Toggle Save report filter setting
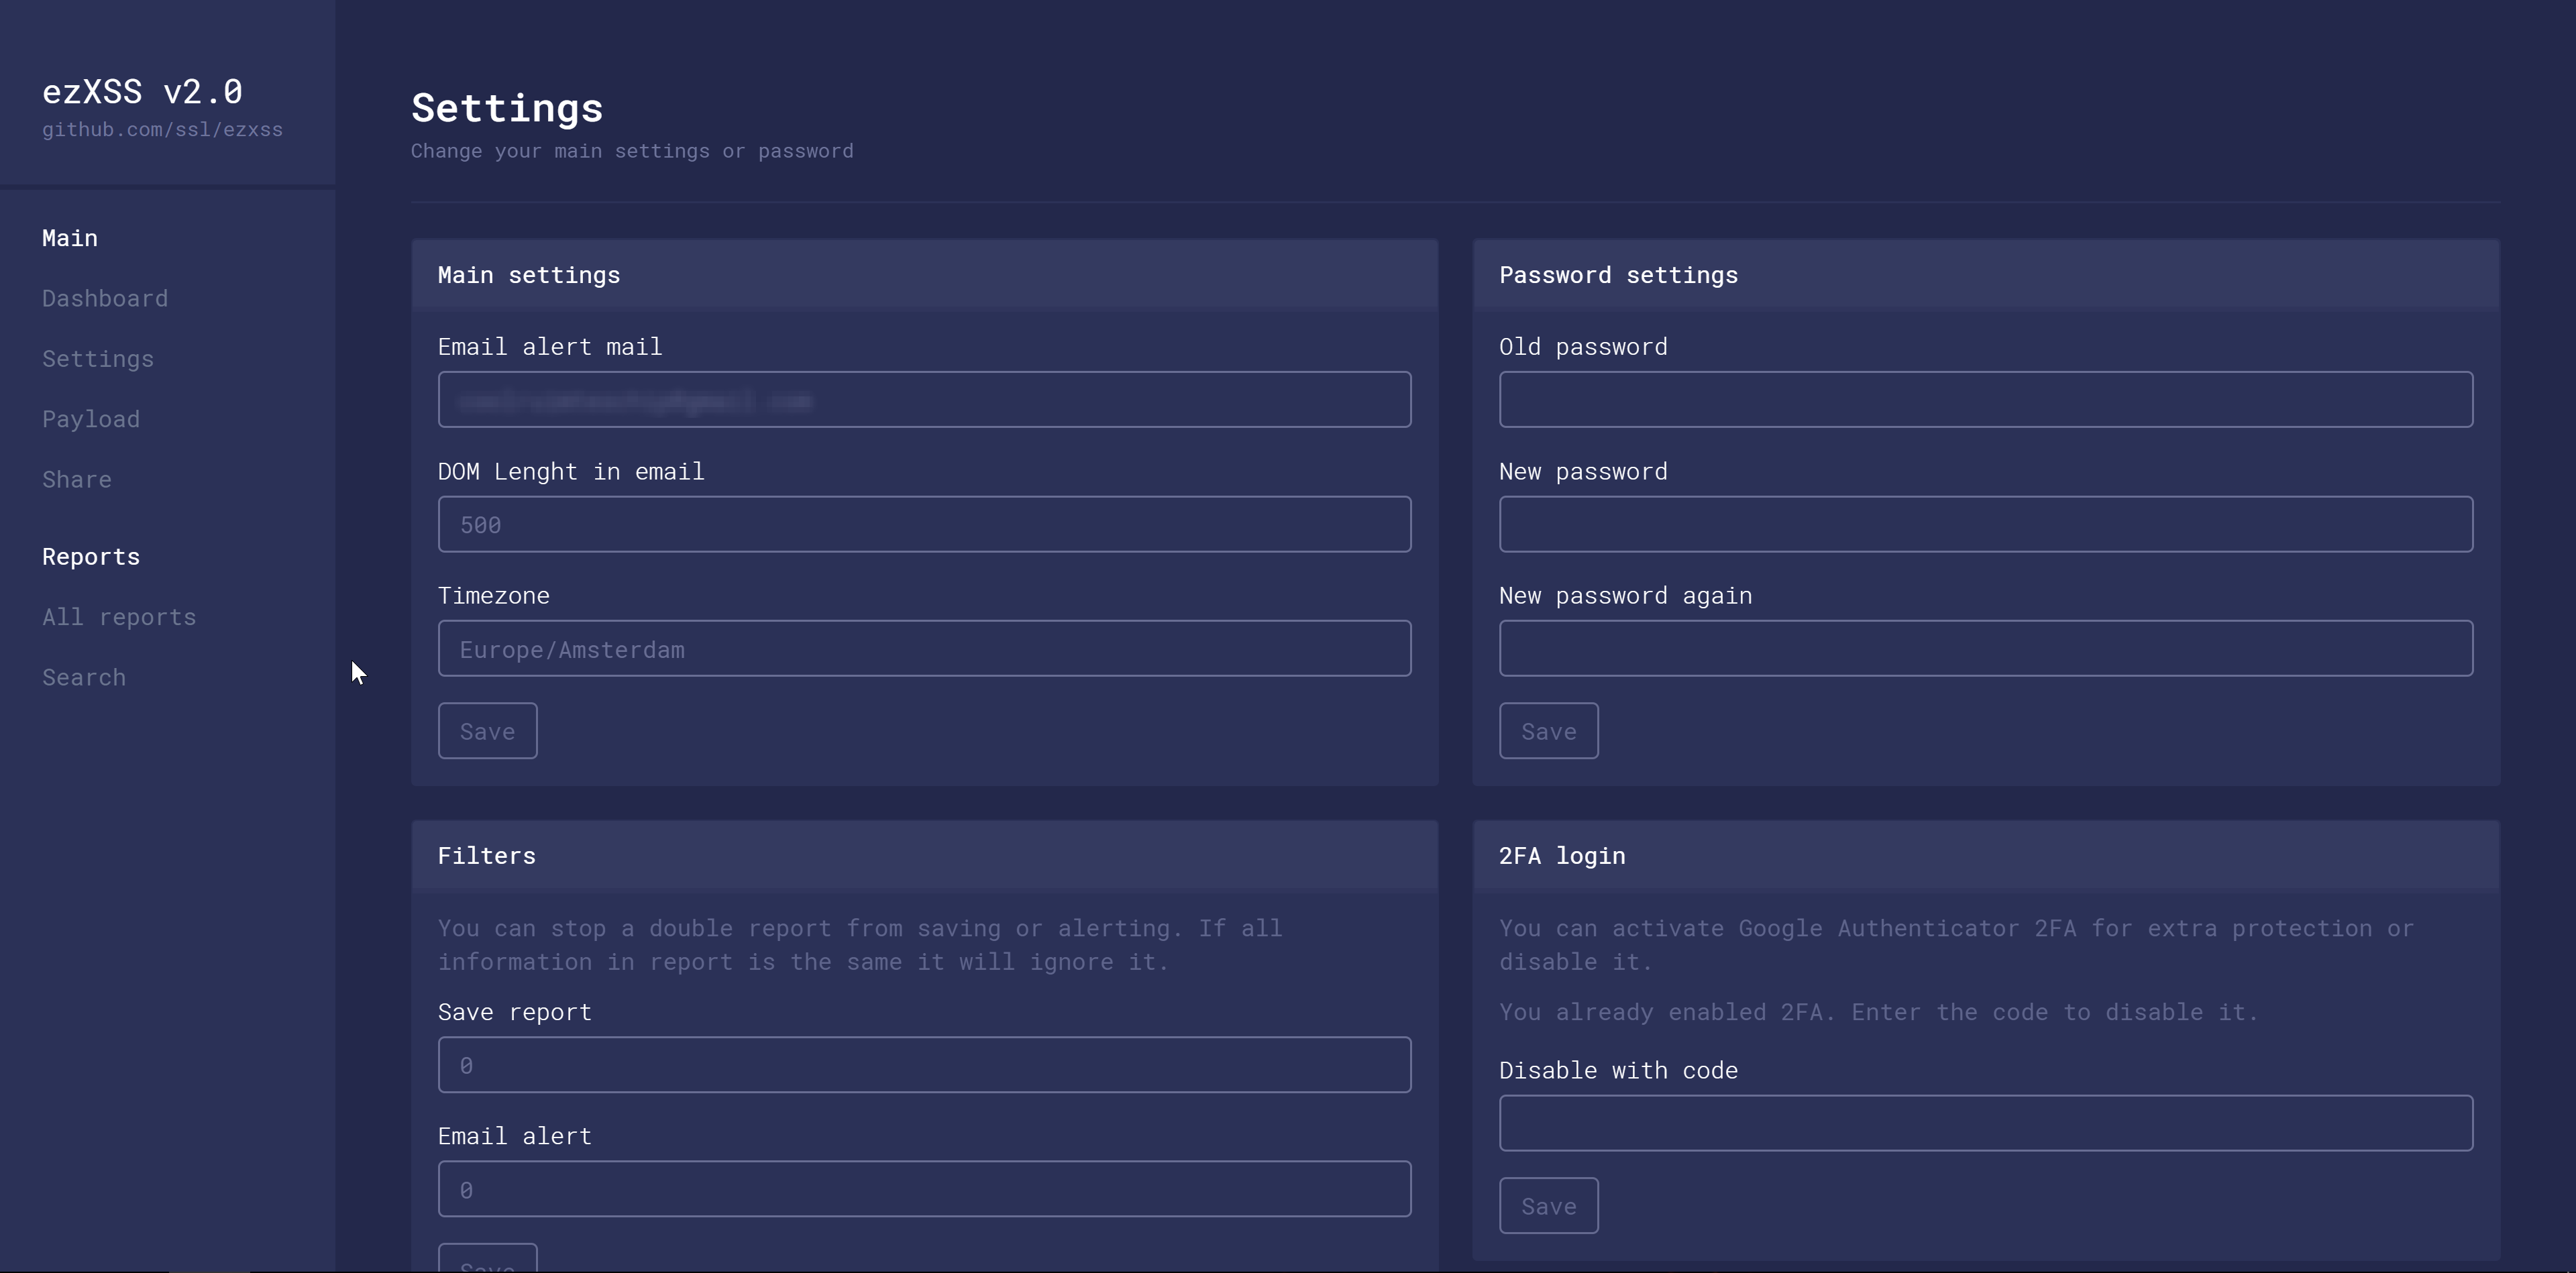 click(x=923, y=1064)
